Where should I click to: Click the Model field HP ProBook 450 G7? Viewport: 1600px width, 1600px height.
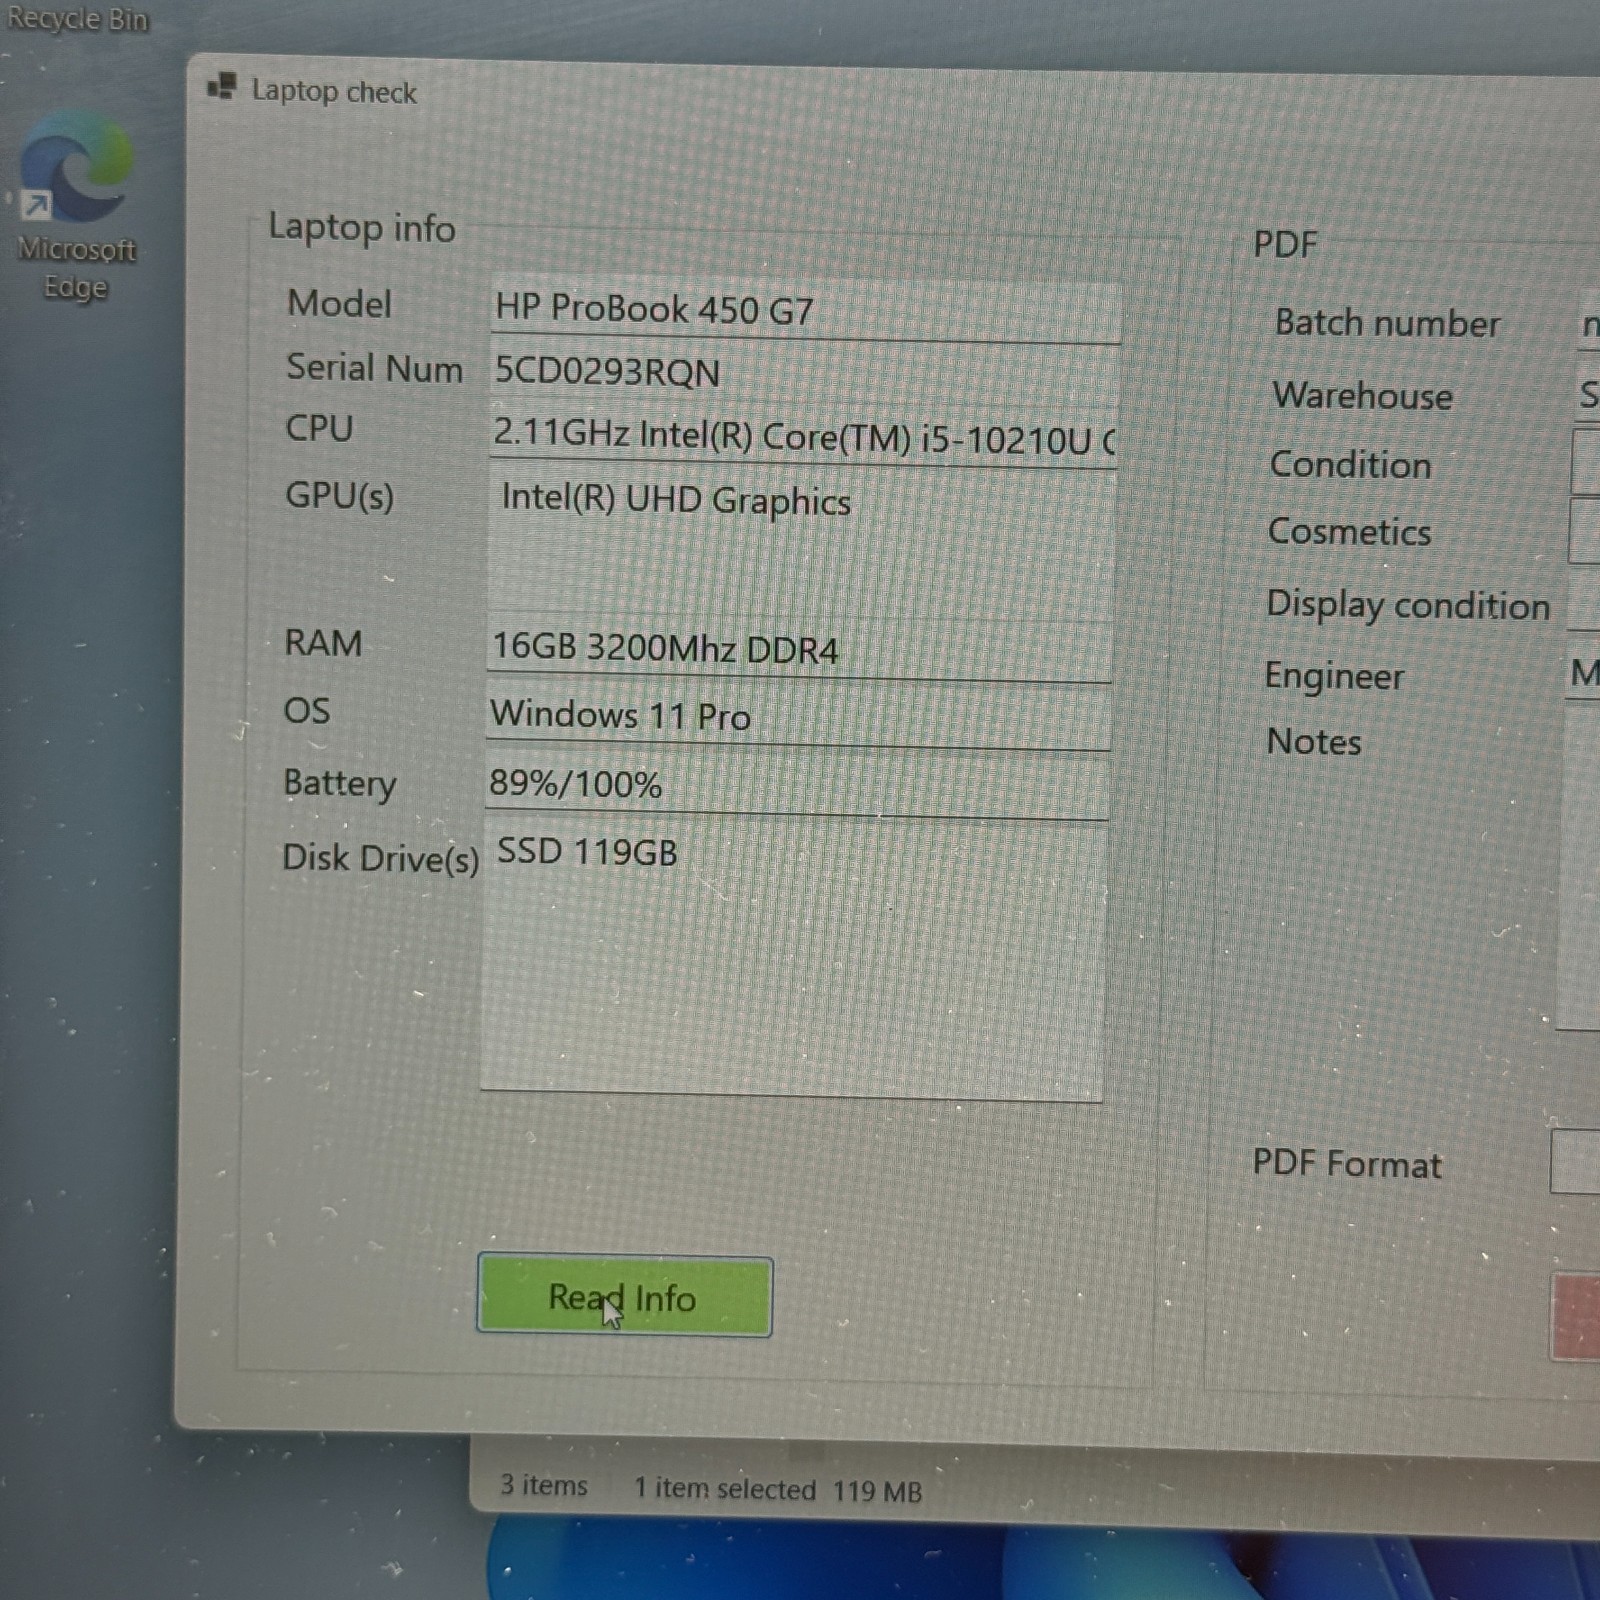point(804,310)
